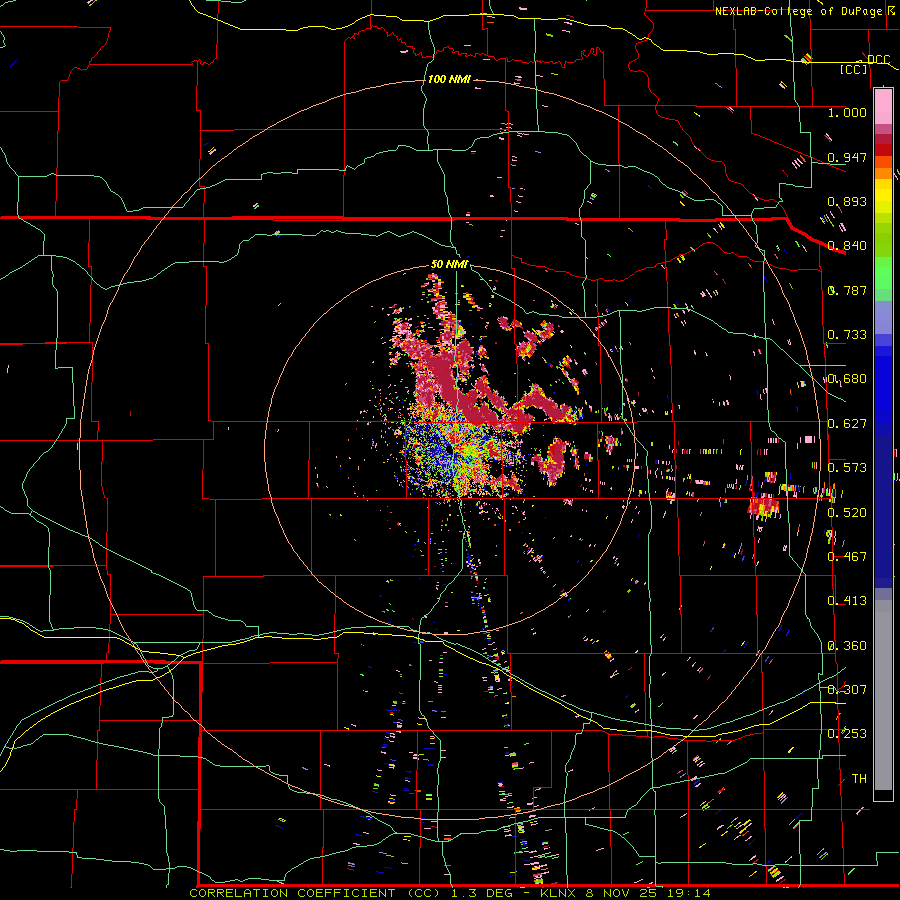900x900 pixels.
Task: Click the 50 NMI range ring label
Action: pyautogui.click(x=449, y=265)
